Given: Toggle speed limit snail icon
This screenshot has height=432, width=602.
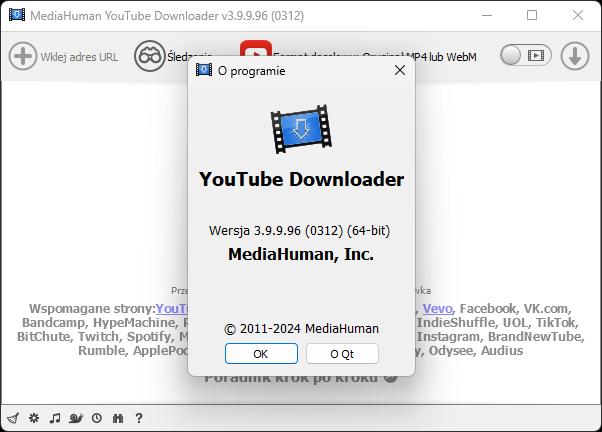Looking at the screenshot, I should pyautogui.click(x=76, y=418).
